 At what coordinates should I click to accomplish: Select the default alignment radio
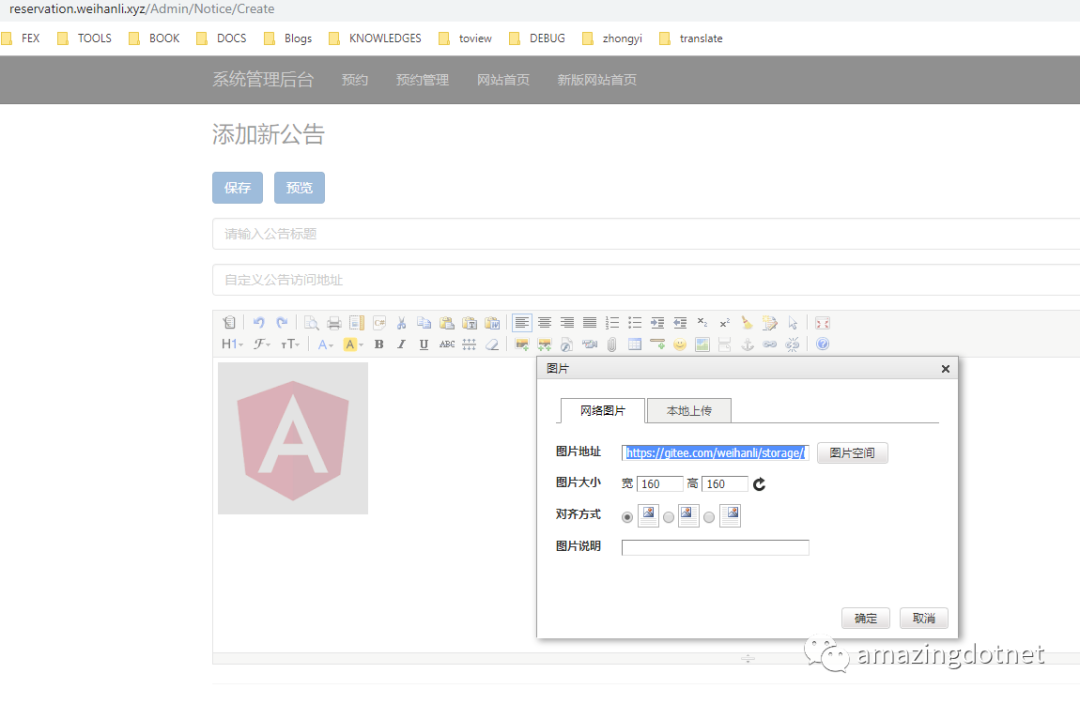tap(627, 517)
